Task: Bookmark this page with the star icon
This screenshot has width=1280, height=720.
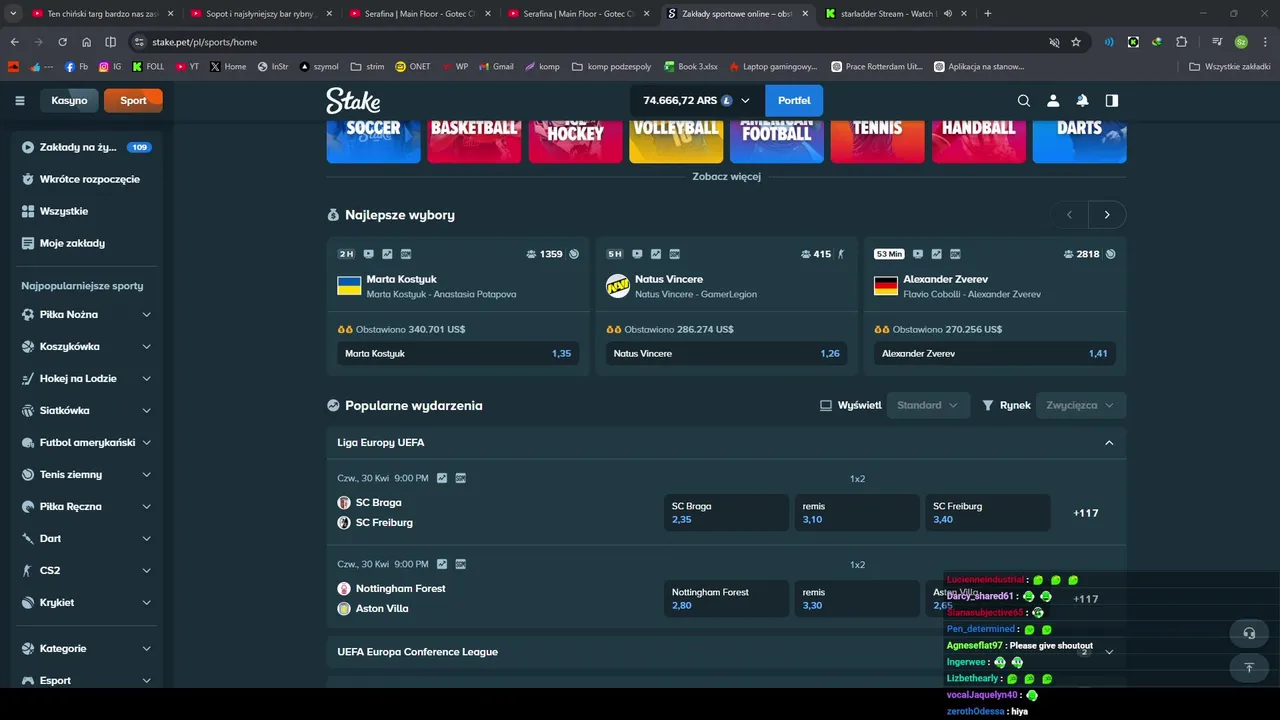Action: point(1076,42)
